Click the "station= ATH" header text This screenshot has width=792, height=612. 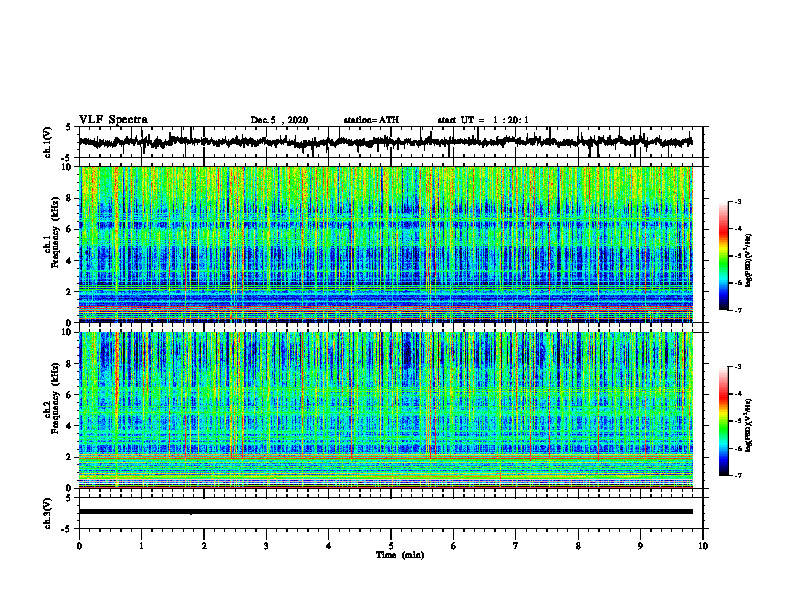click(371, 120)
